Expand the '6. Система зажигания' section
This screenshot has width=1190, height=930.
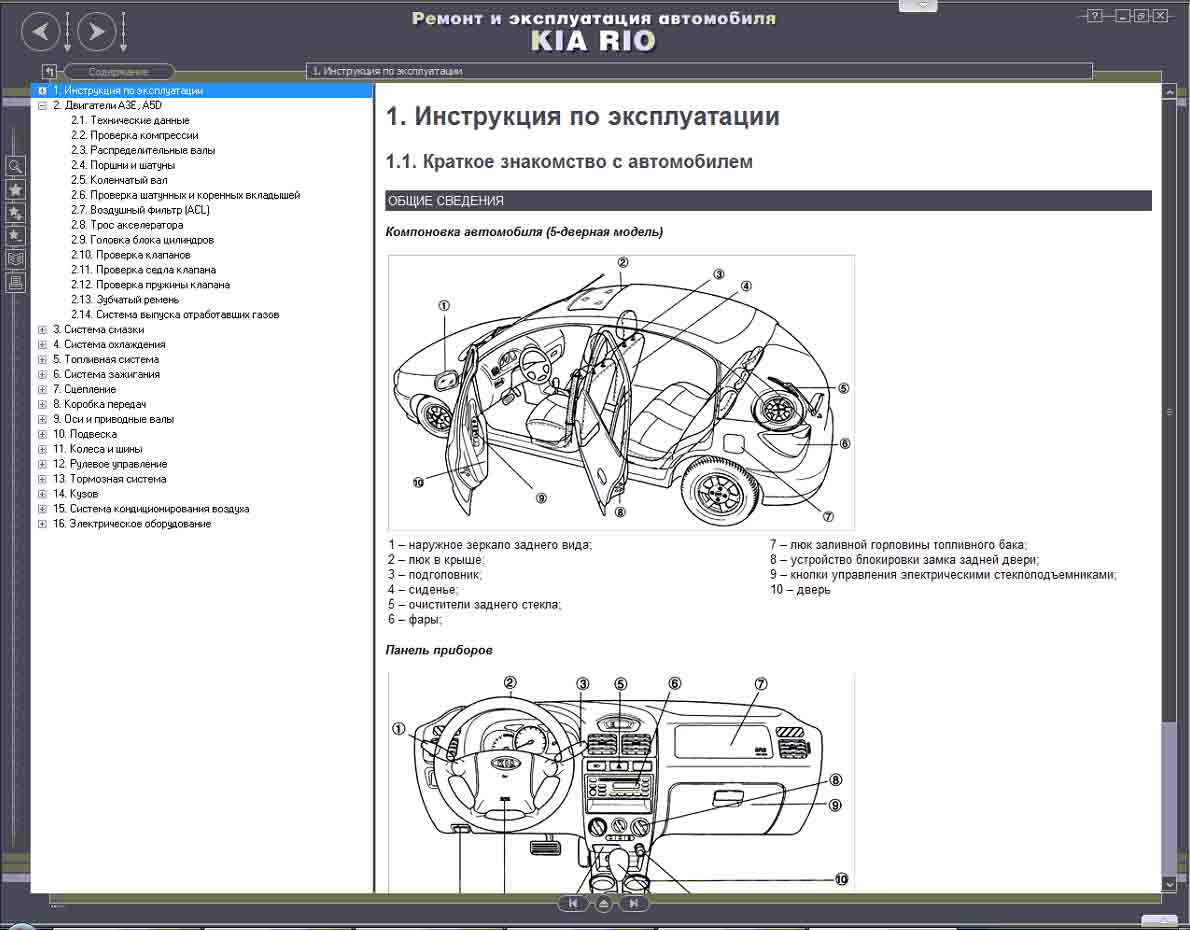coord(42,374)
